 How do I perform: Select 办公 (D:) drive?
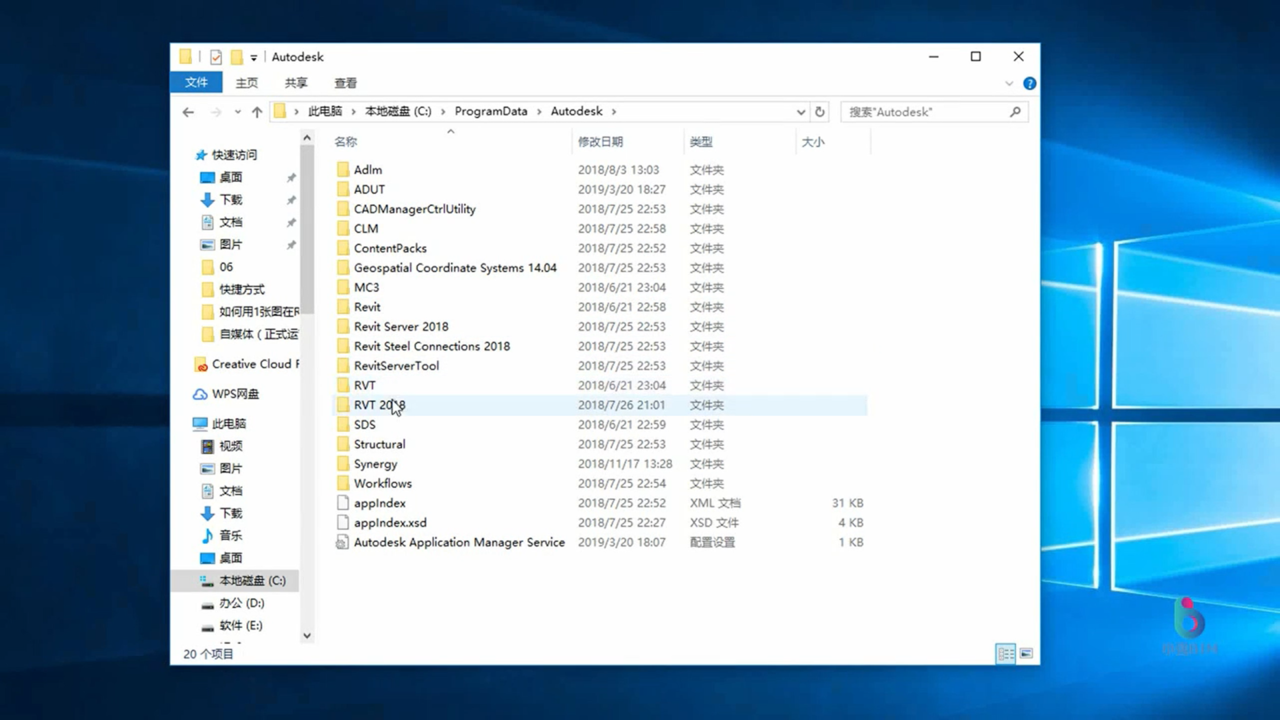pos(232,603)
